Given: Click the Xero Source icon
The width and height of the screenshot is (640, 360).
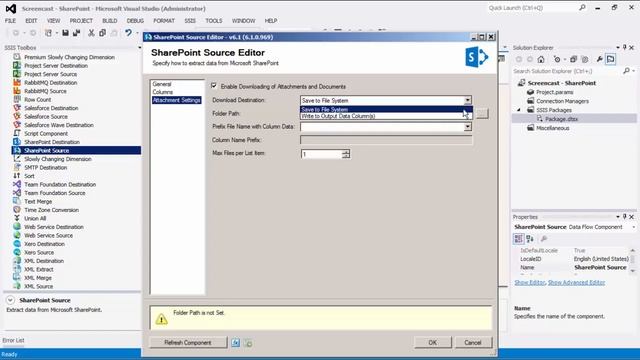Looking at the screenshot, I should point(17,252).
